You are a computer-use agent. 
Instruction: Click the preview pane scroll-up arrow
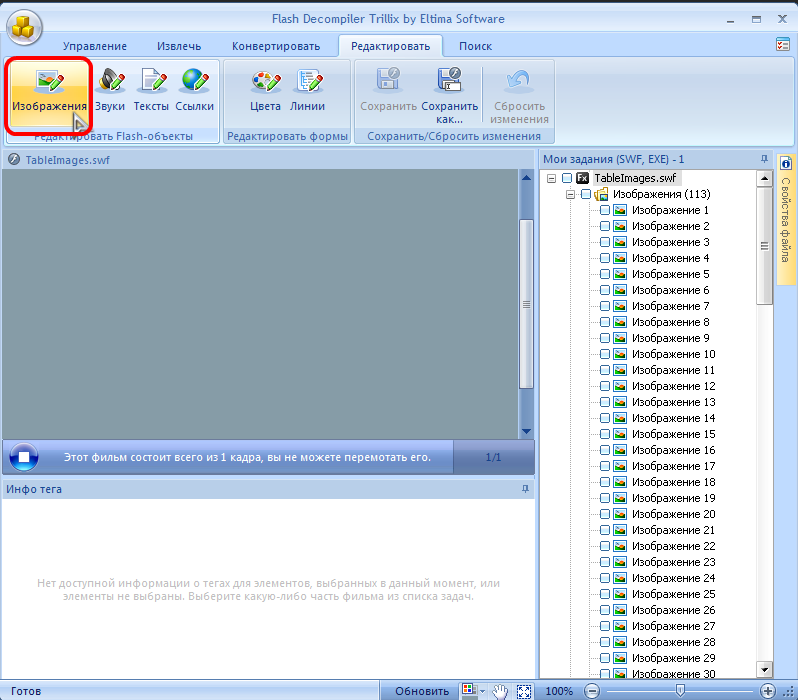(x=526, y=178)
